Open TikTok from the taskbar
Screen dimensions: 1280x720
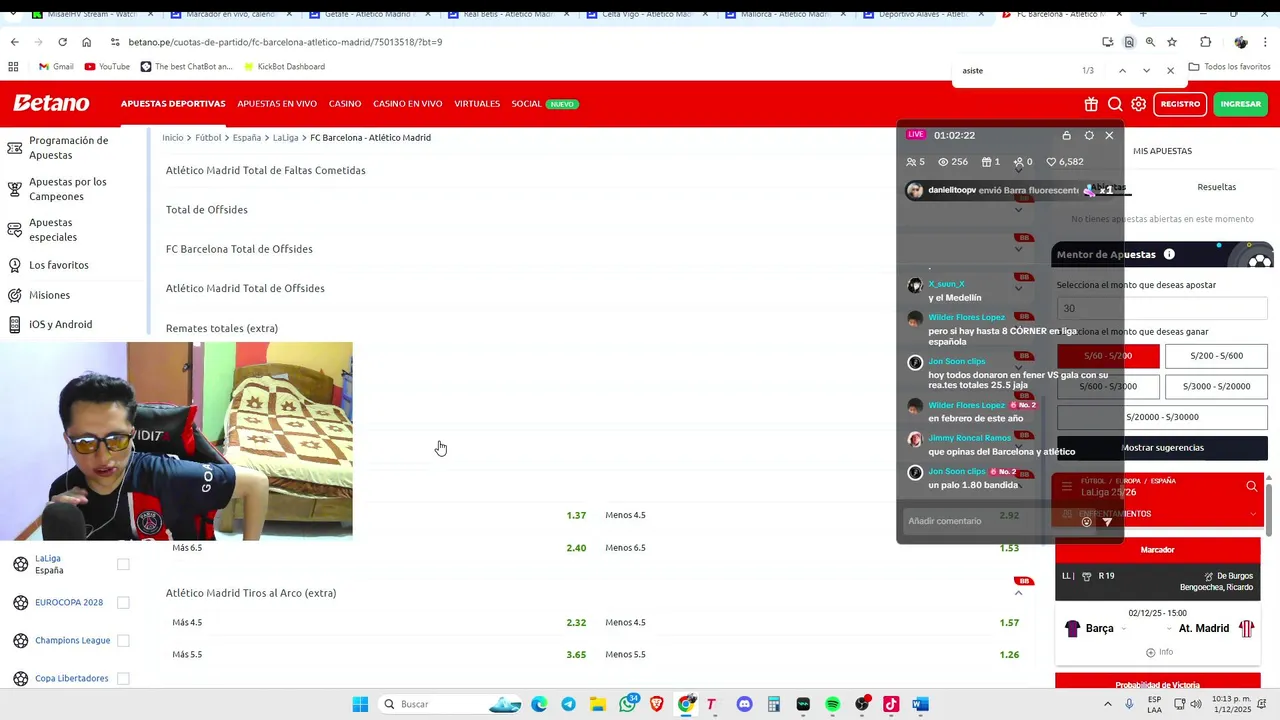pyautogui.click(x=891, y=704)
